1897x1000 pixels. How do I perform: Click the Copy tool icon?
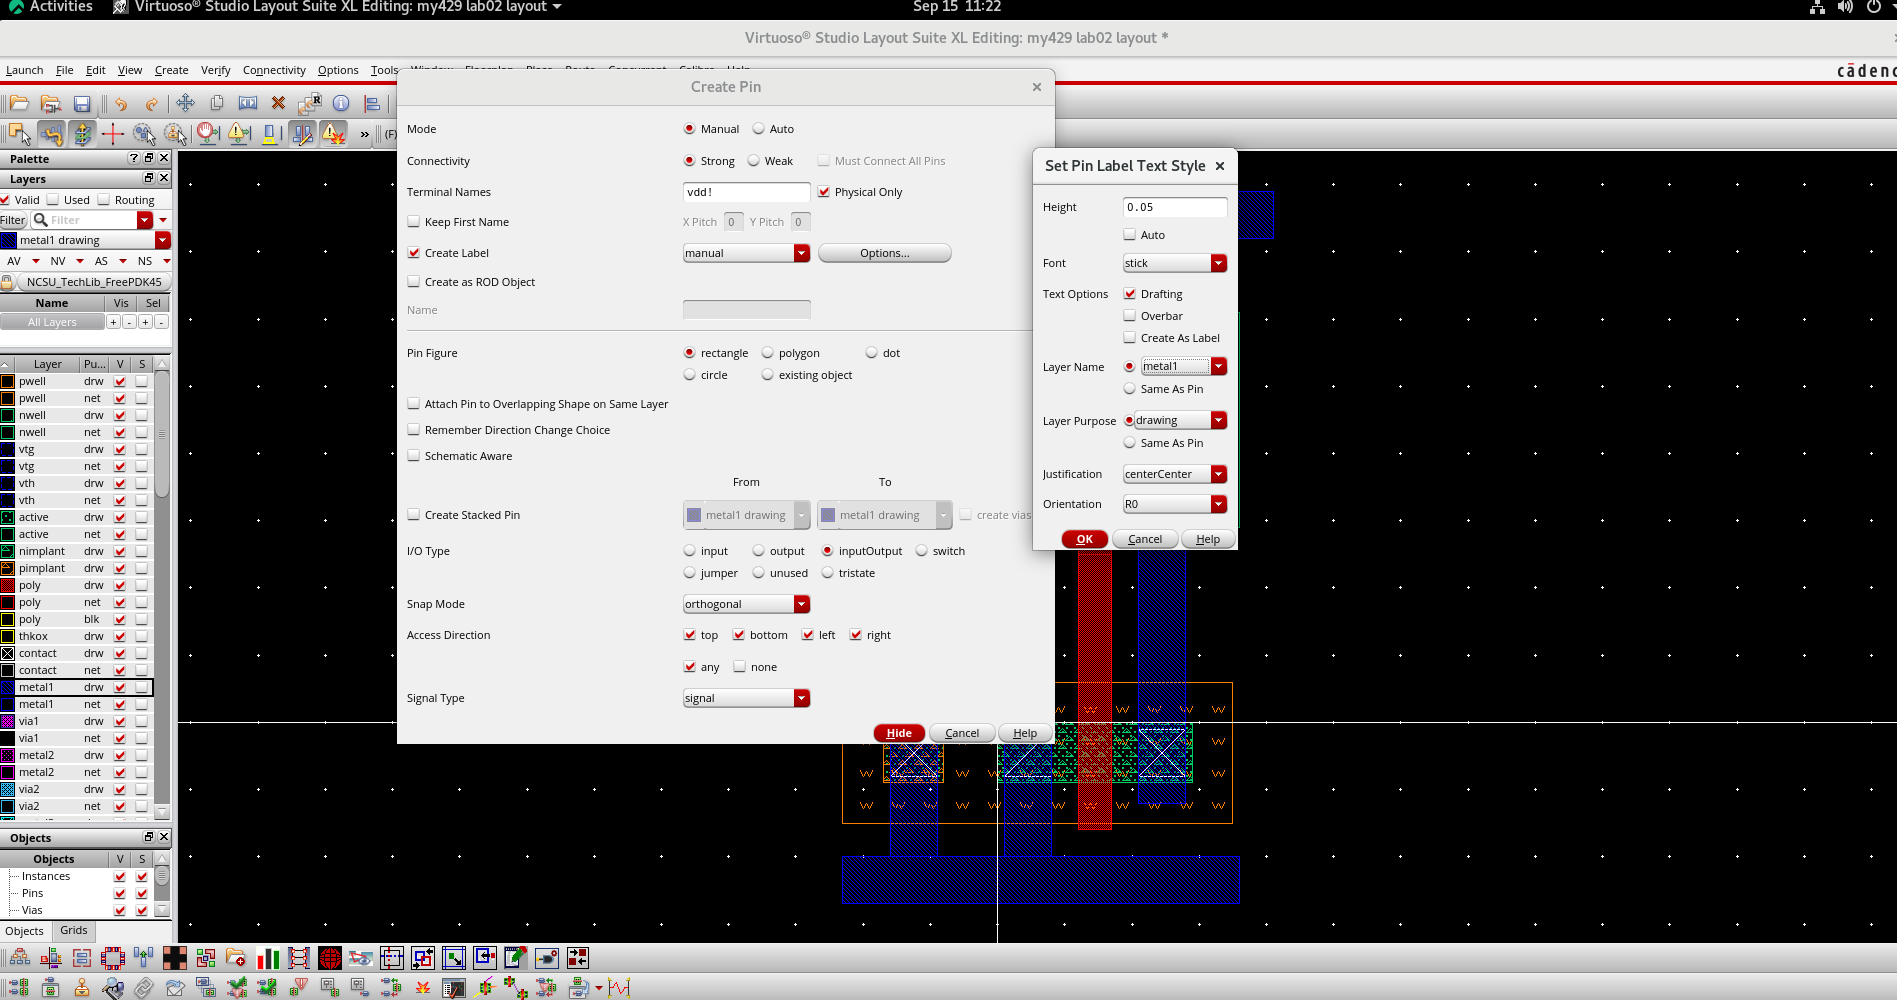217,103
